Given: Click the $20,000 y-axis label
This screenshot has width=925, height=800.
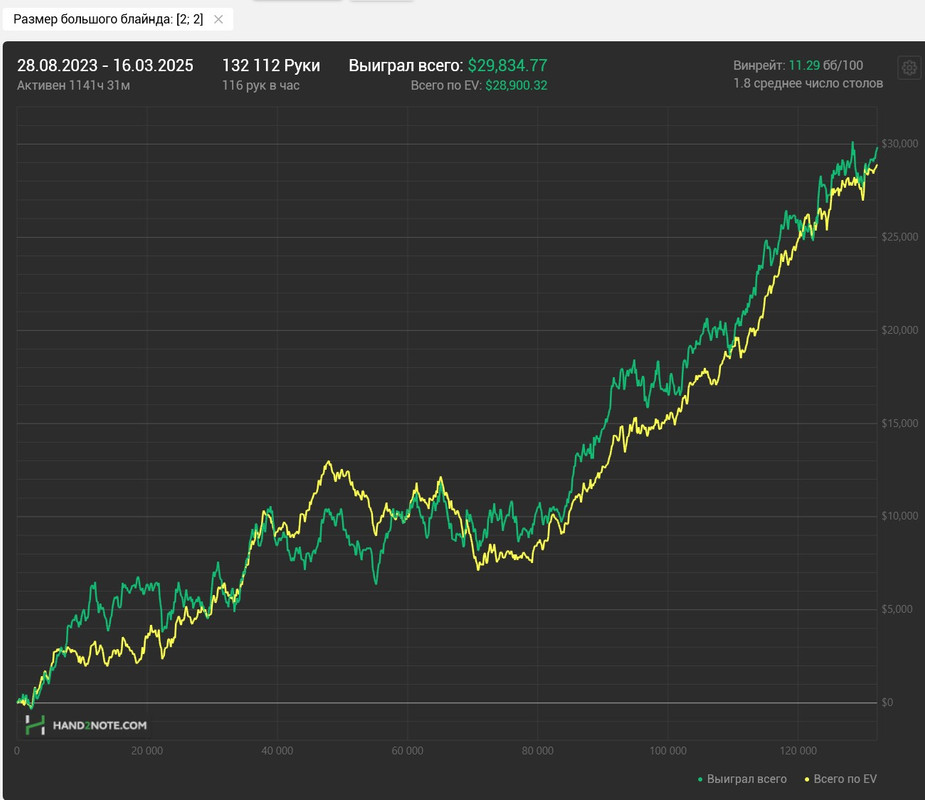Looking at the screenshot, I should pos(900,330).
